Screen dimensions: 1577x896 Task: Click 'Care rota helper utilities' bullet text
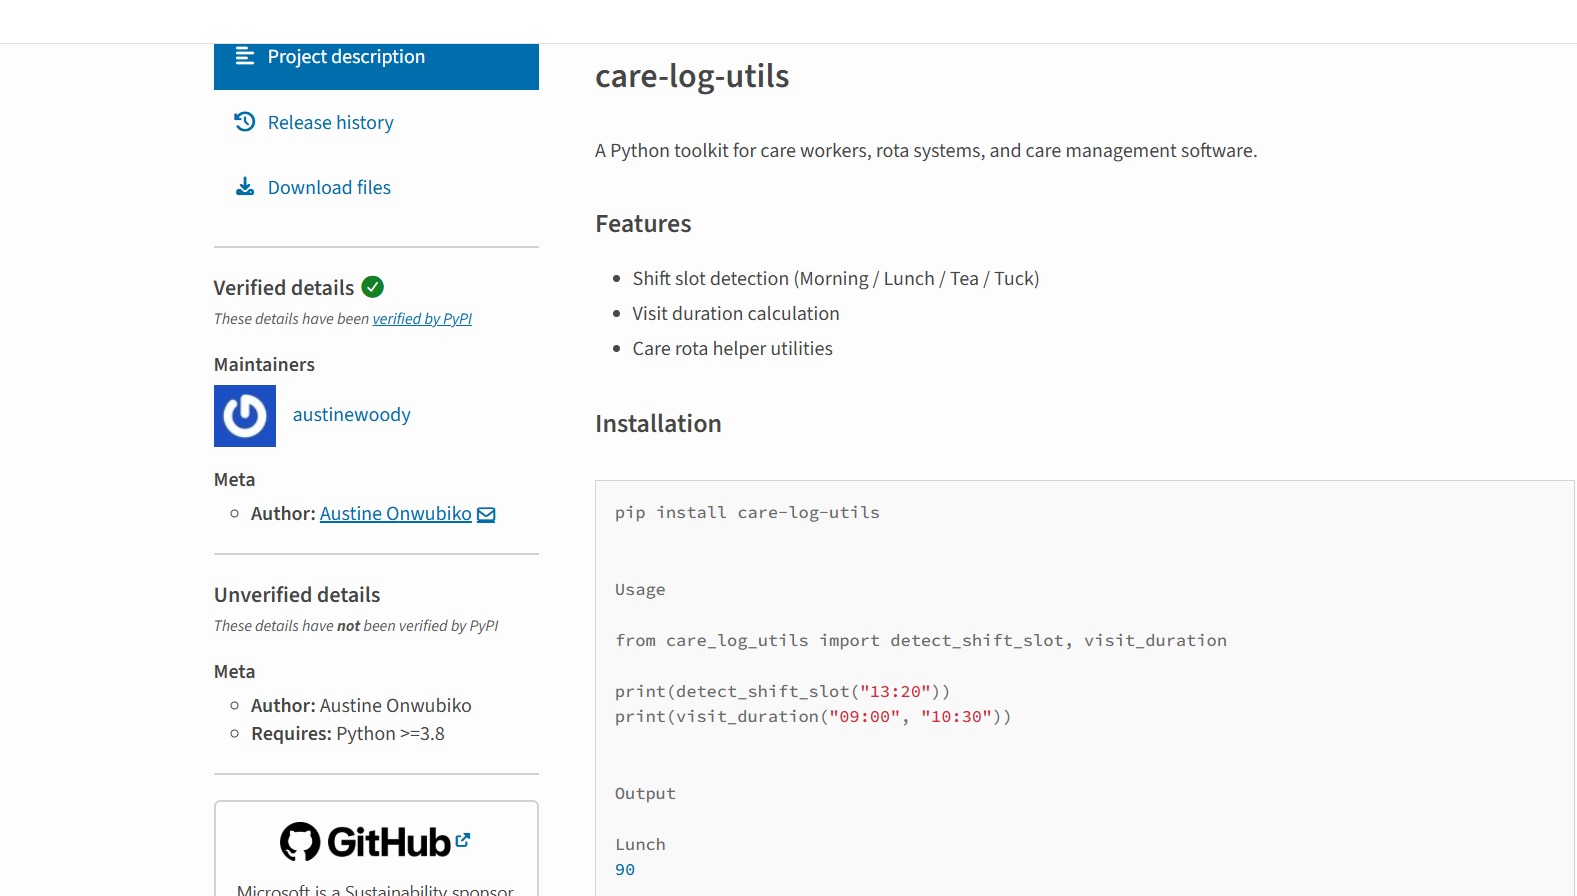coord(732,348)
